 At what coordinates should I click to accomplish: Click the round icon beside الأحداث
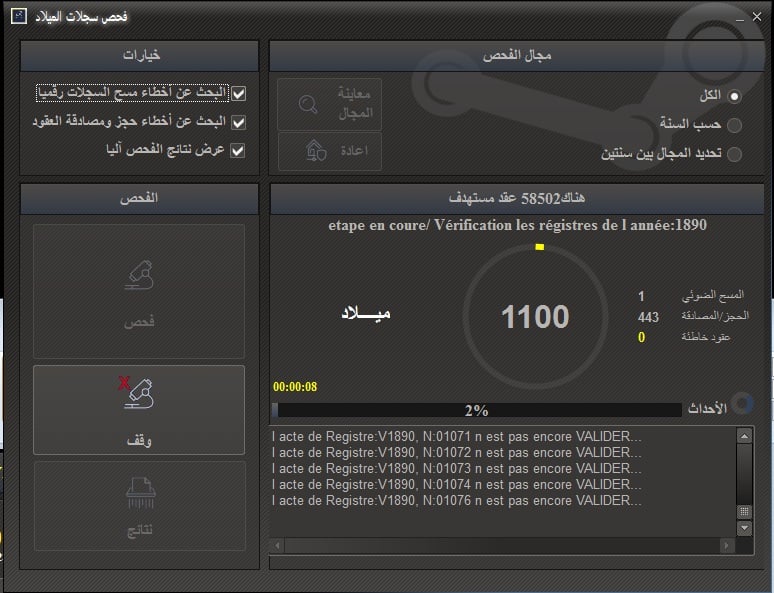[x=743, y=403]
